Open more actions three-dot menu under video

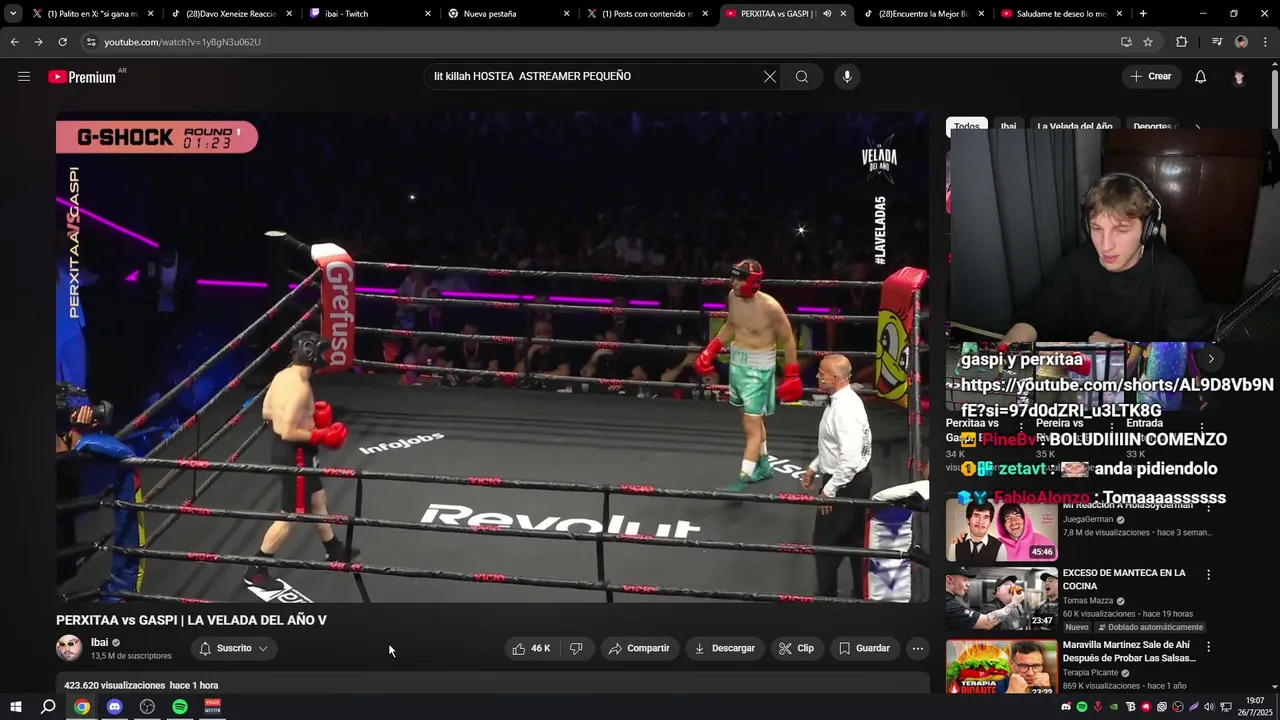click(918, 648)
